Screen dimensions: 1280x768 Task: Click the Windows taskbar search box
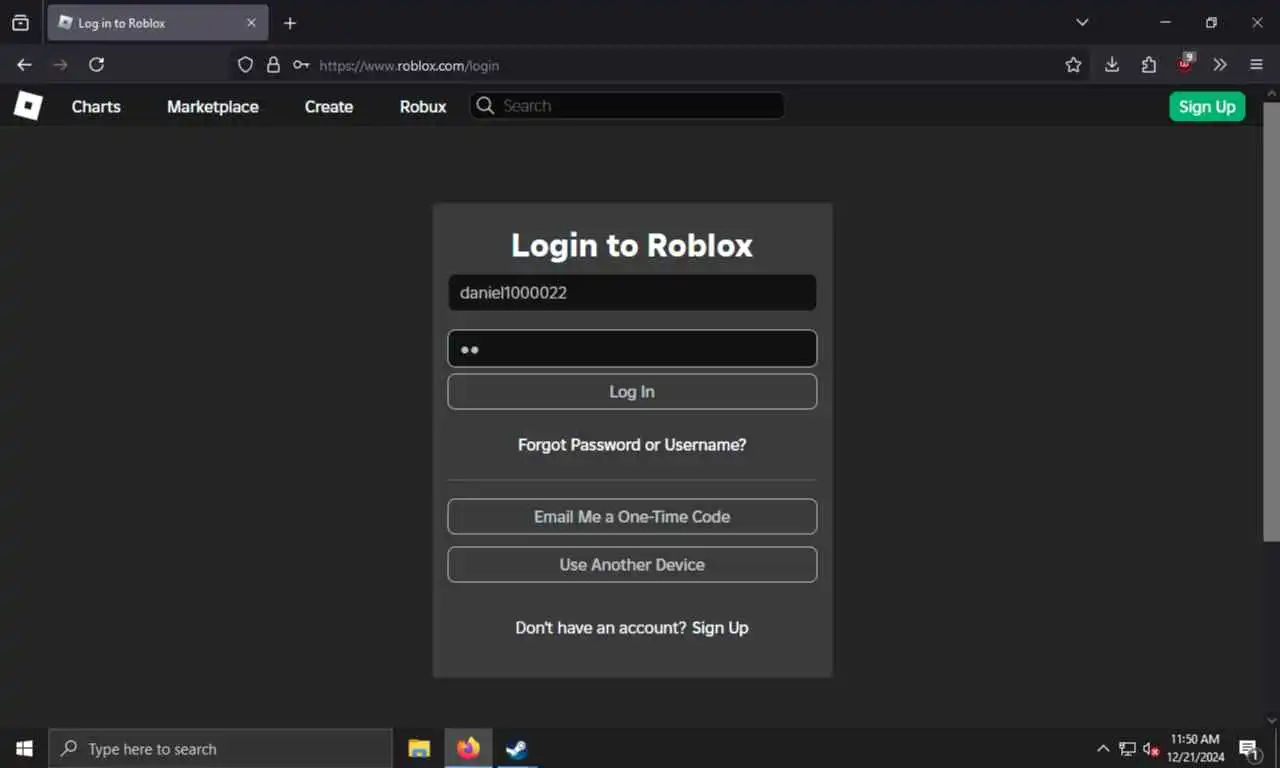pyautogui.click(x=220, y=748)
